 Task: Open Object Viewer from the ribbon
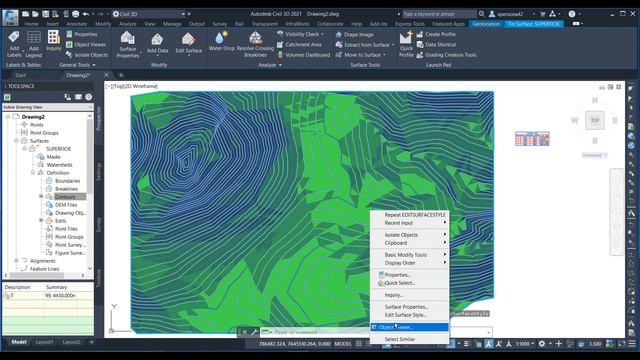(86, 44)
